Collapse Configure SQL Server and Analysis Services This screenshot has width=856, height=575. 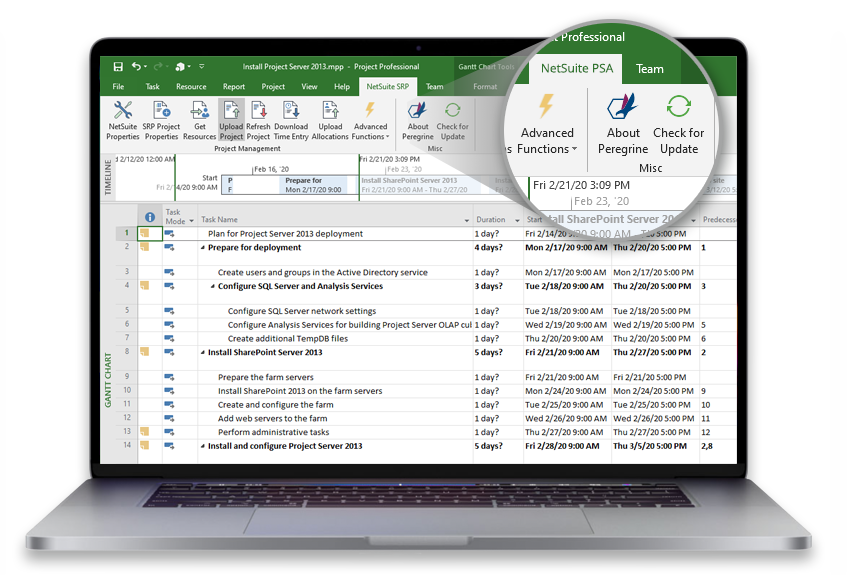pos(212,287)
